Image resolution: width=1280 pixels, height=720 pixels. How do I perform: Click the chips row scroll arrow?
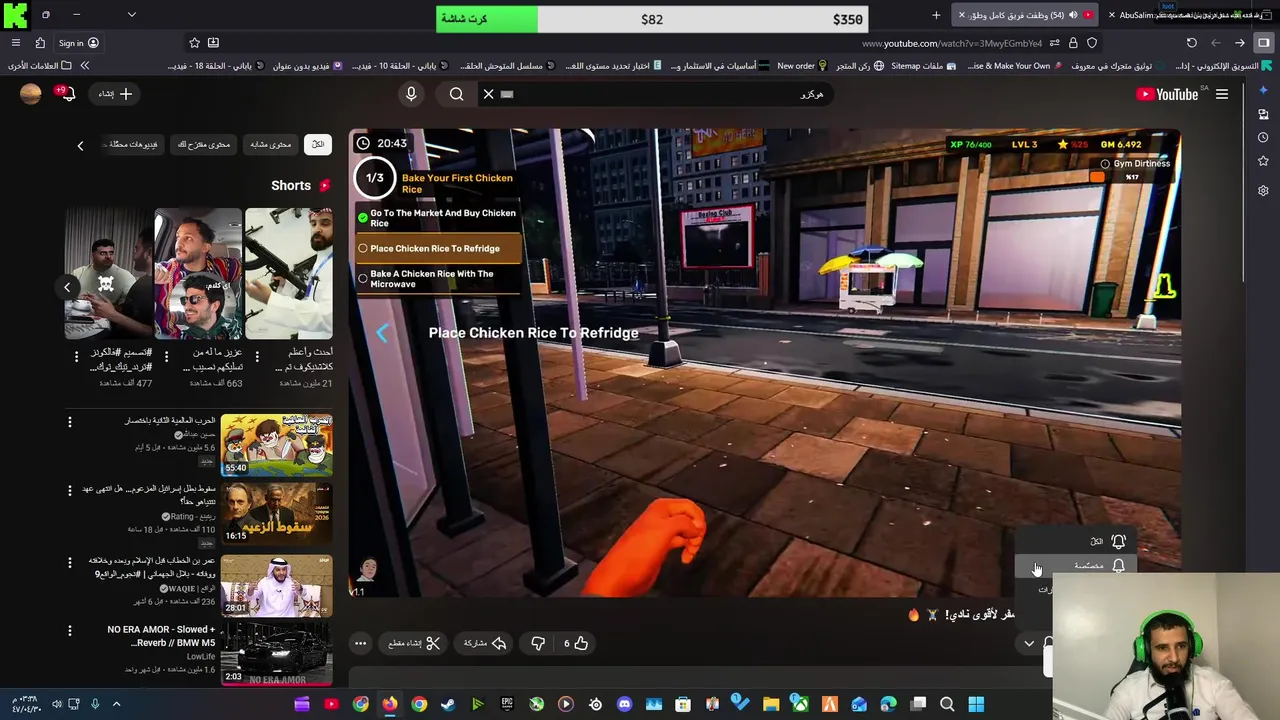tap(80, 146)
